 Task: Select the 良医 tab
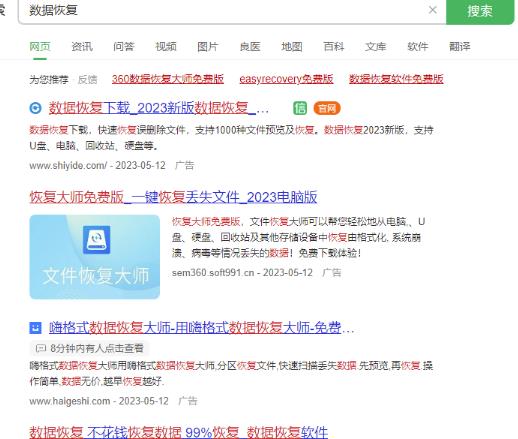pos(250,46)
